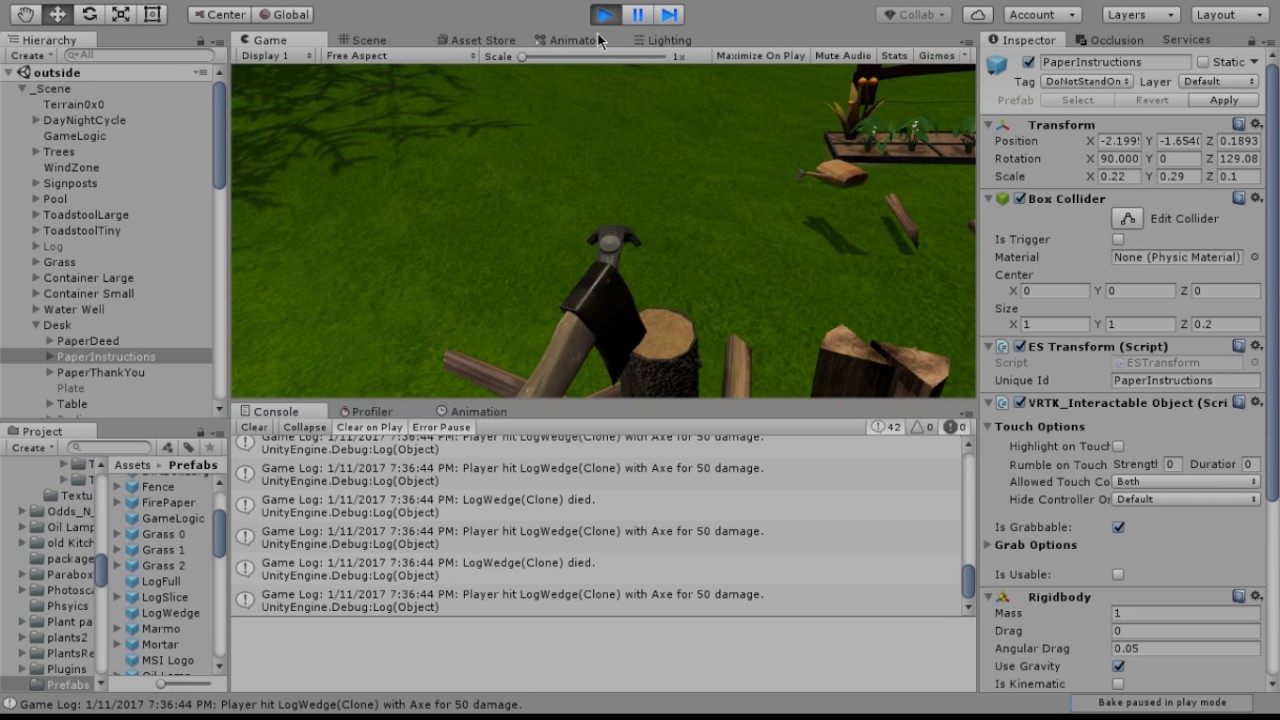Switch to the Animation tab
The image size is (1280, 720).
[472, 411]
